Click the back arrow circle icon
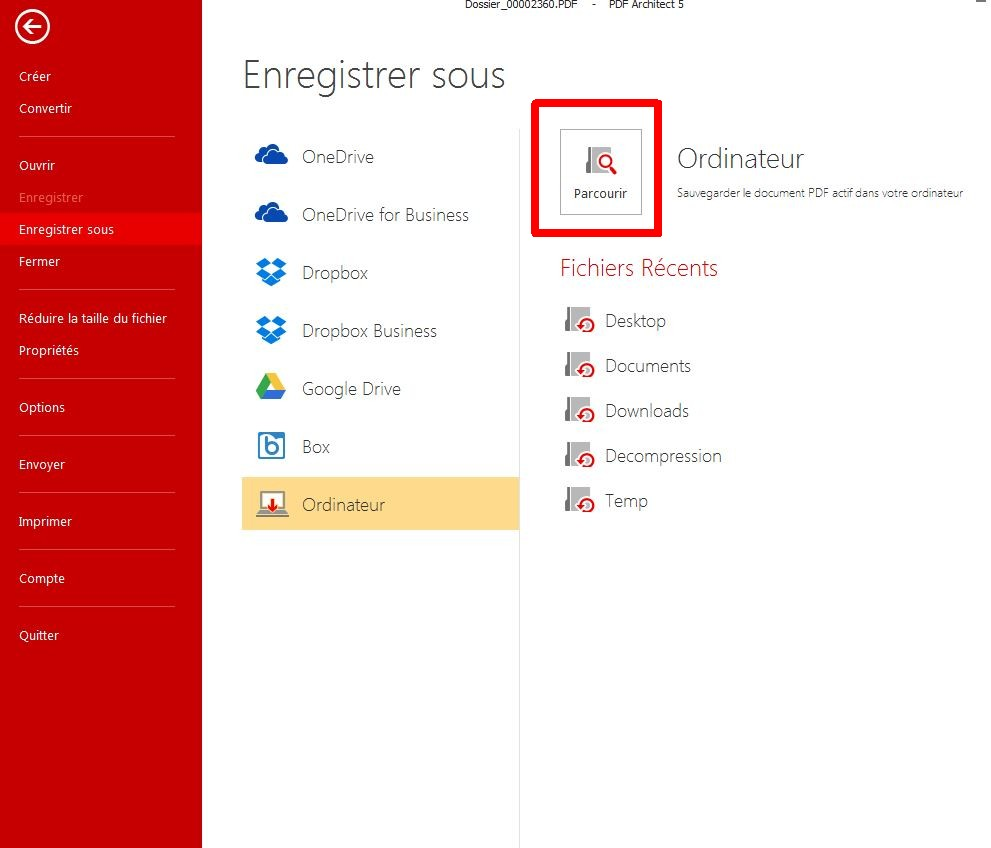 32,27
